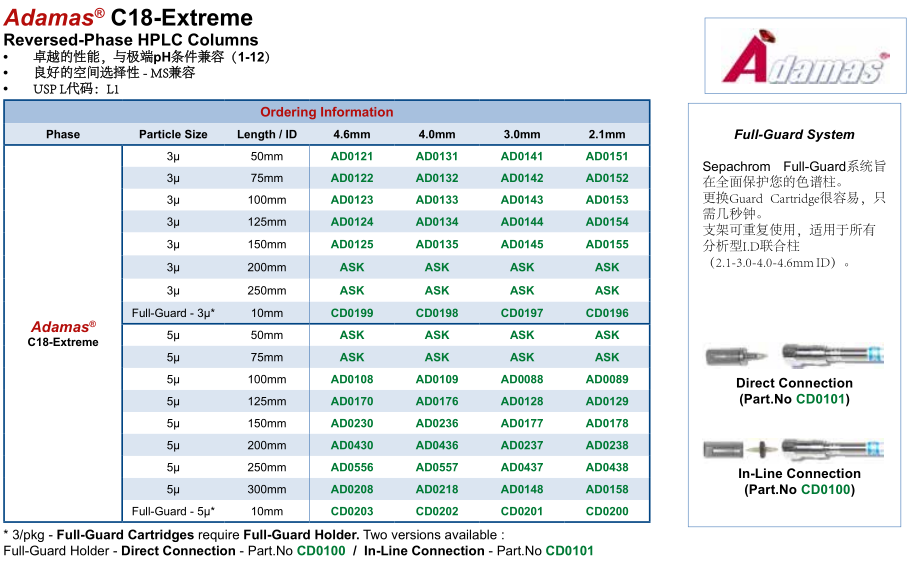The height and width of the screenshot is (566, 910).
Task: Click the 4.0mm column header
Action: (x=436, y=134)
